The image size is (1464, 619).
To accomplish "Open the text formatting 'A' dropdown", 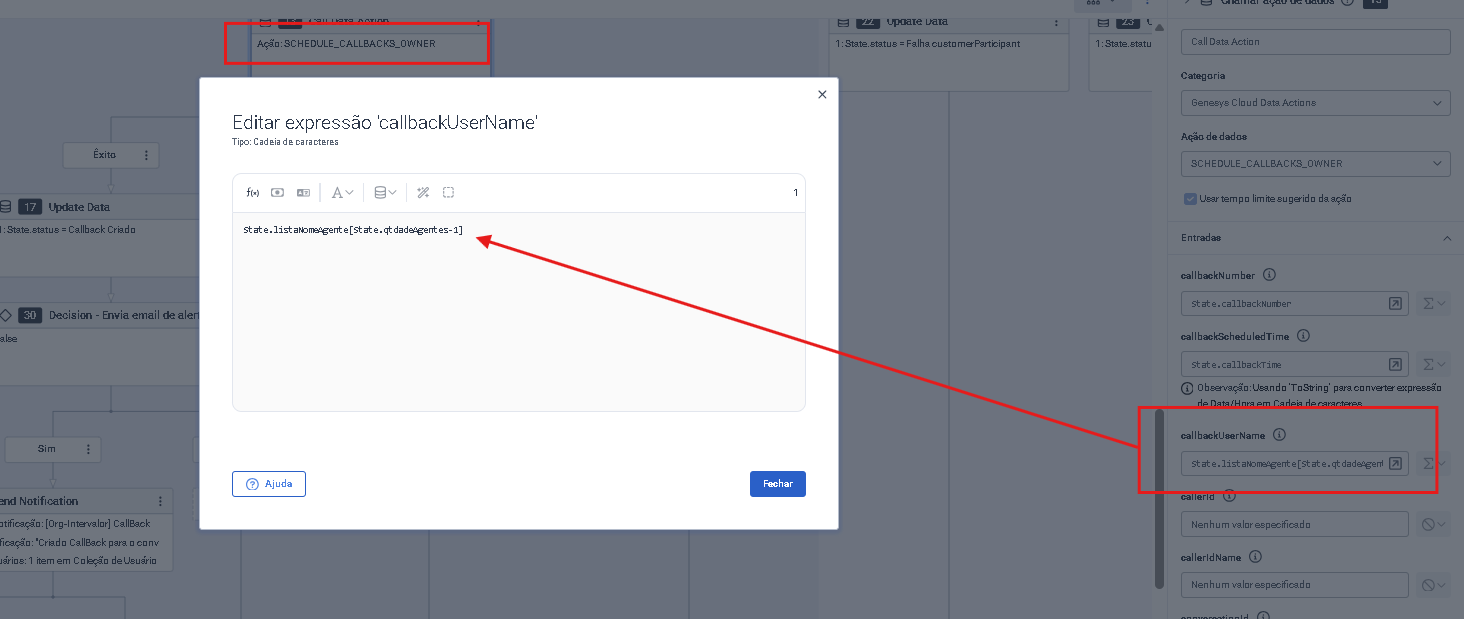I will (x=342, y=193).
